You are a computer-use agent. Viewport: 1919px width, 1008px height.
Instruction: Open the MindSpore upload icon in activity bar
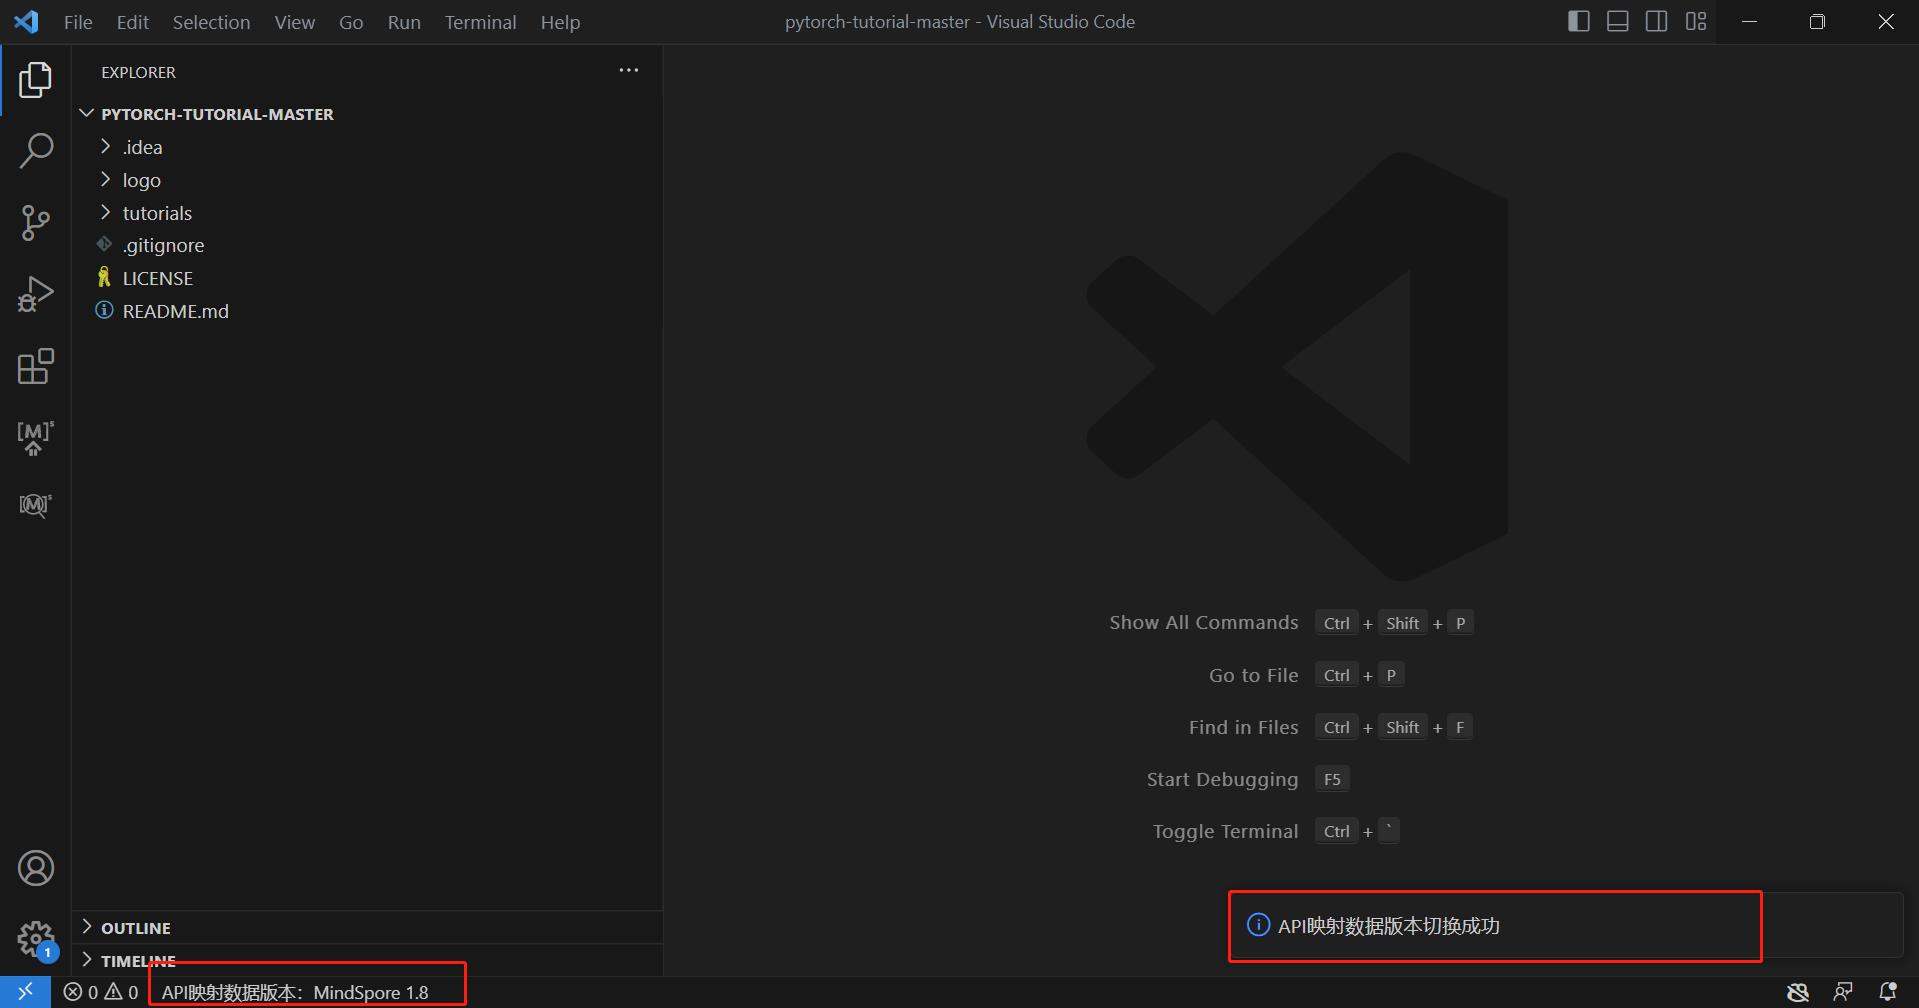(35, 438)
